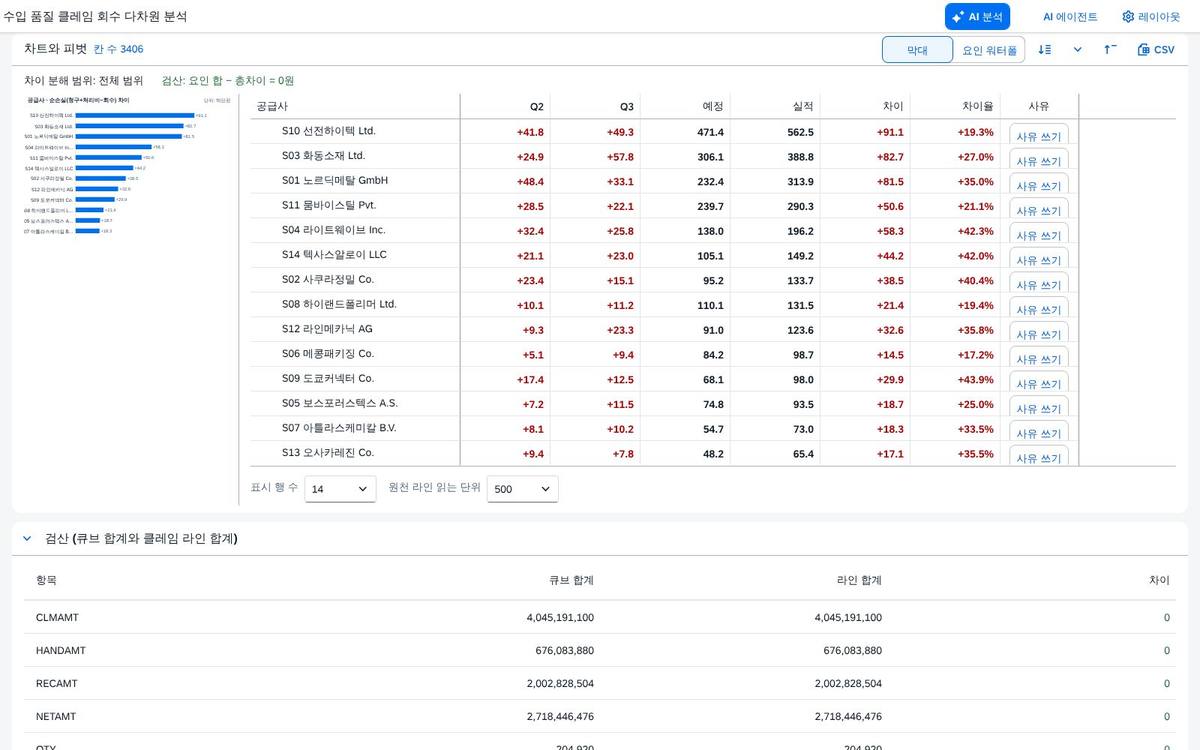The height and width of the screenshot is (750, 1200).
Task: Collapse the 검산 section chevron
Action: click(27, 538)
